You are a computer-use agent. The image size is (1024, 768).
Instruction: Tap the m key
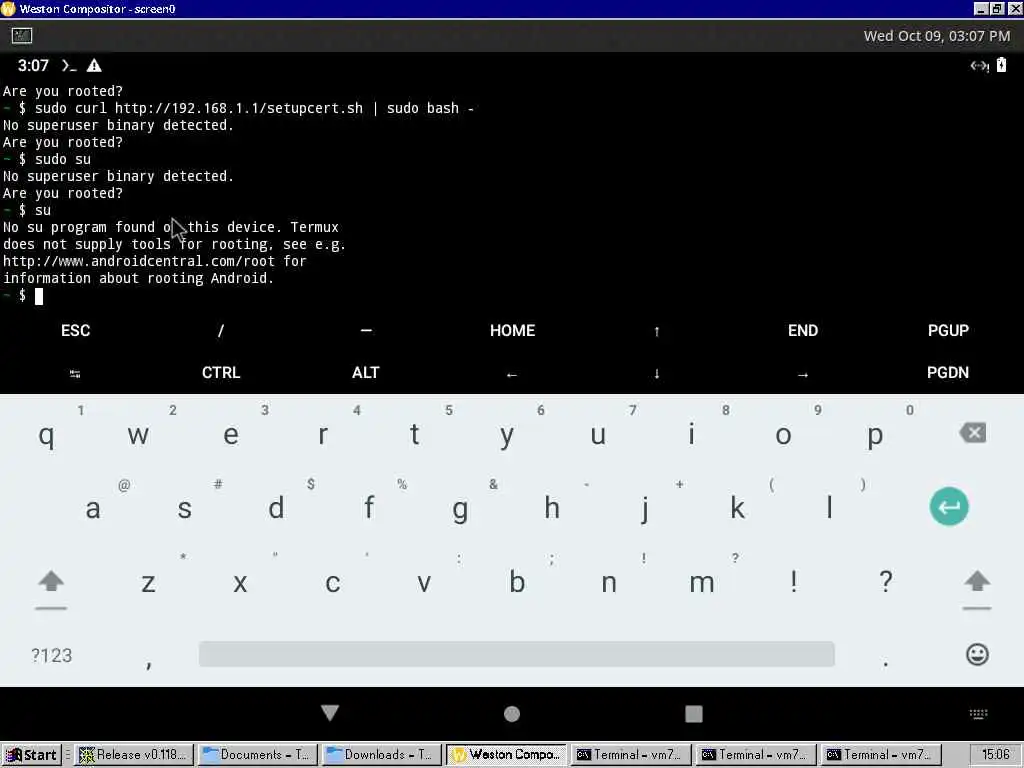tap(701, 583)
